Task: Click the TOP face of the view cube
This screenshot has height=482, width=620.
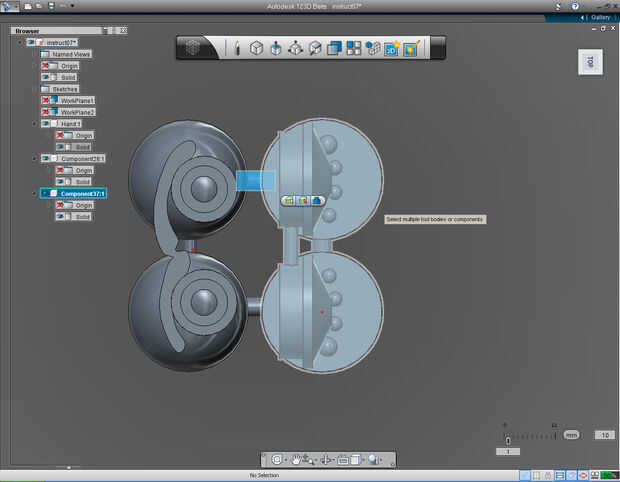Action: (590, 62)
